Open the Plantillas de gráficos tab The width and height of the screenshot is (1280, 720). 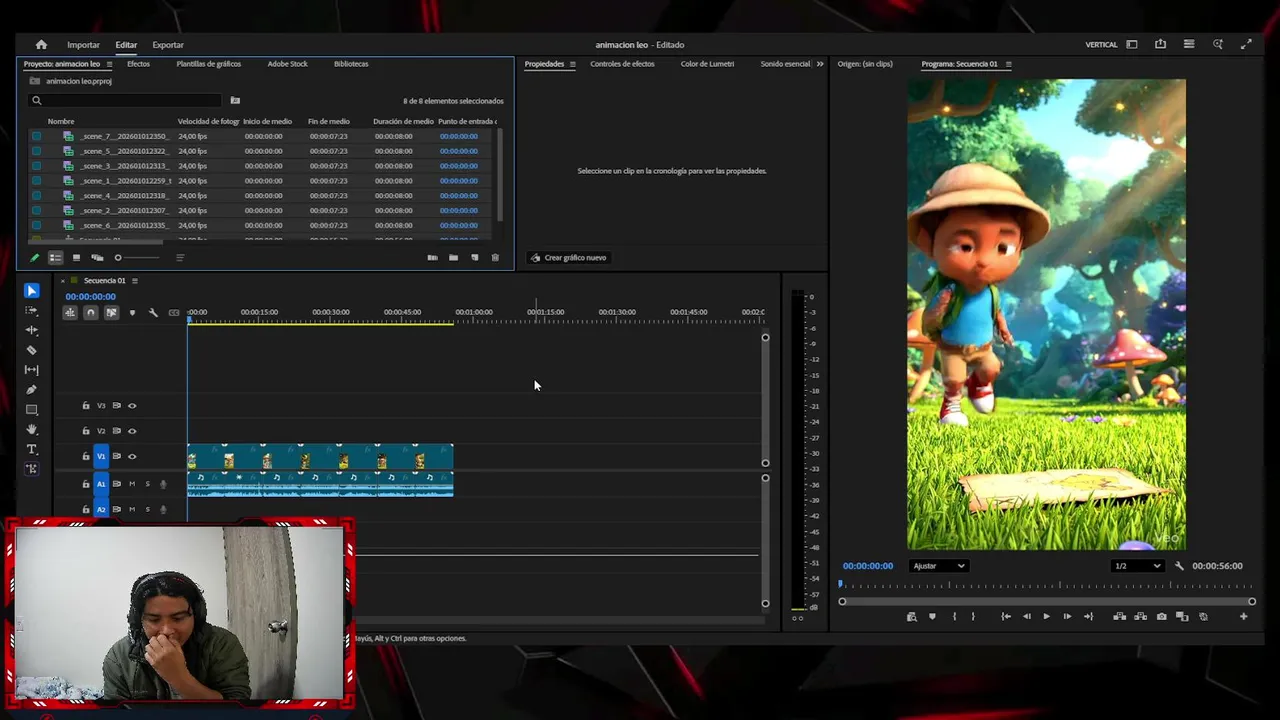pyautogui.click(x=209, y=64)
